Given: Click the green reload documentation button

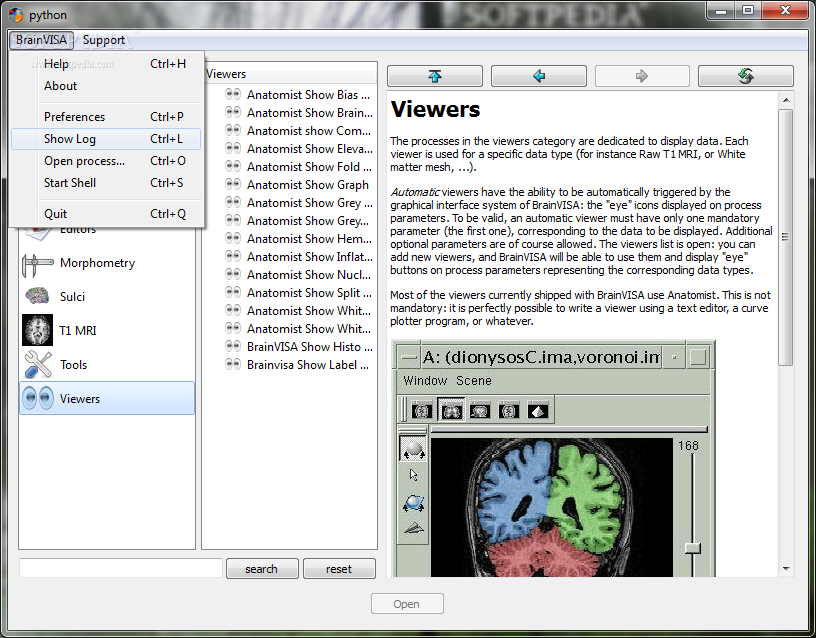Looking at the screenshot, I should (x=746, y=76).
